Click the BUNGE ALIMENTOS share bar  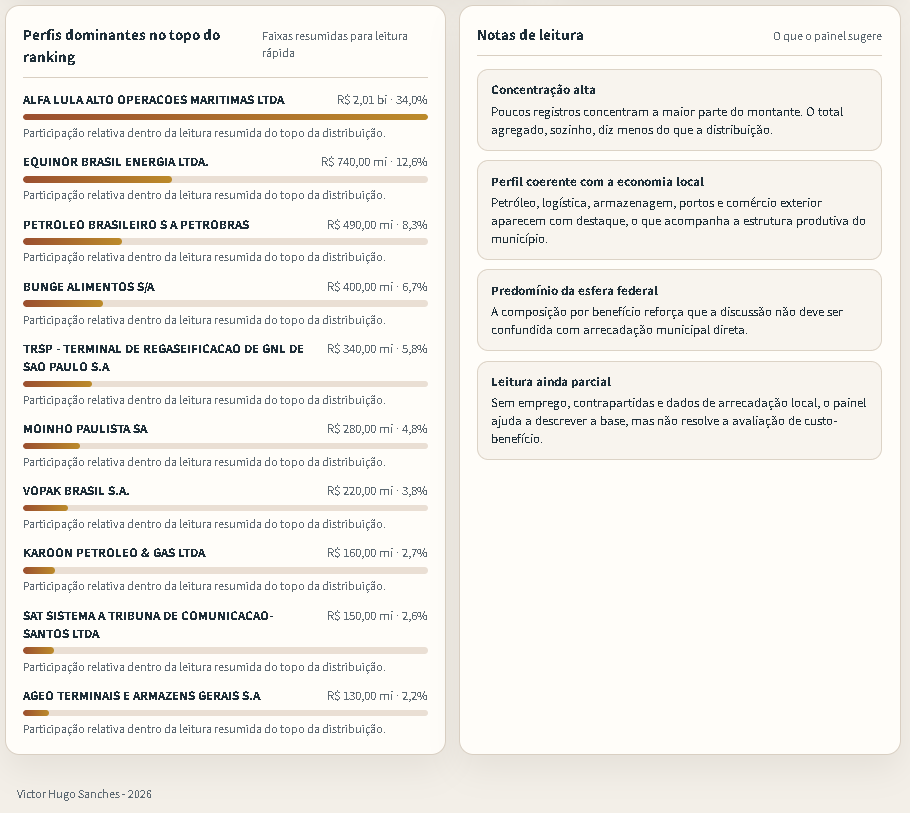coord(225,303)
